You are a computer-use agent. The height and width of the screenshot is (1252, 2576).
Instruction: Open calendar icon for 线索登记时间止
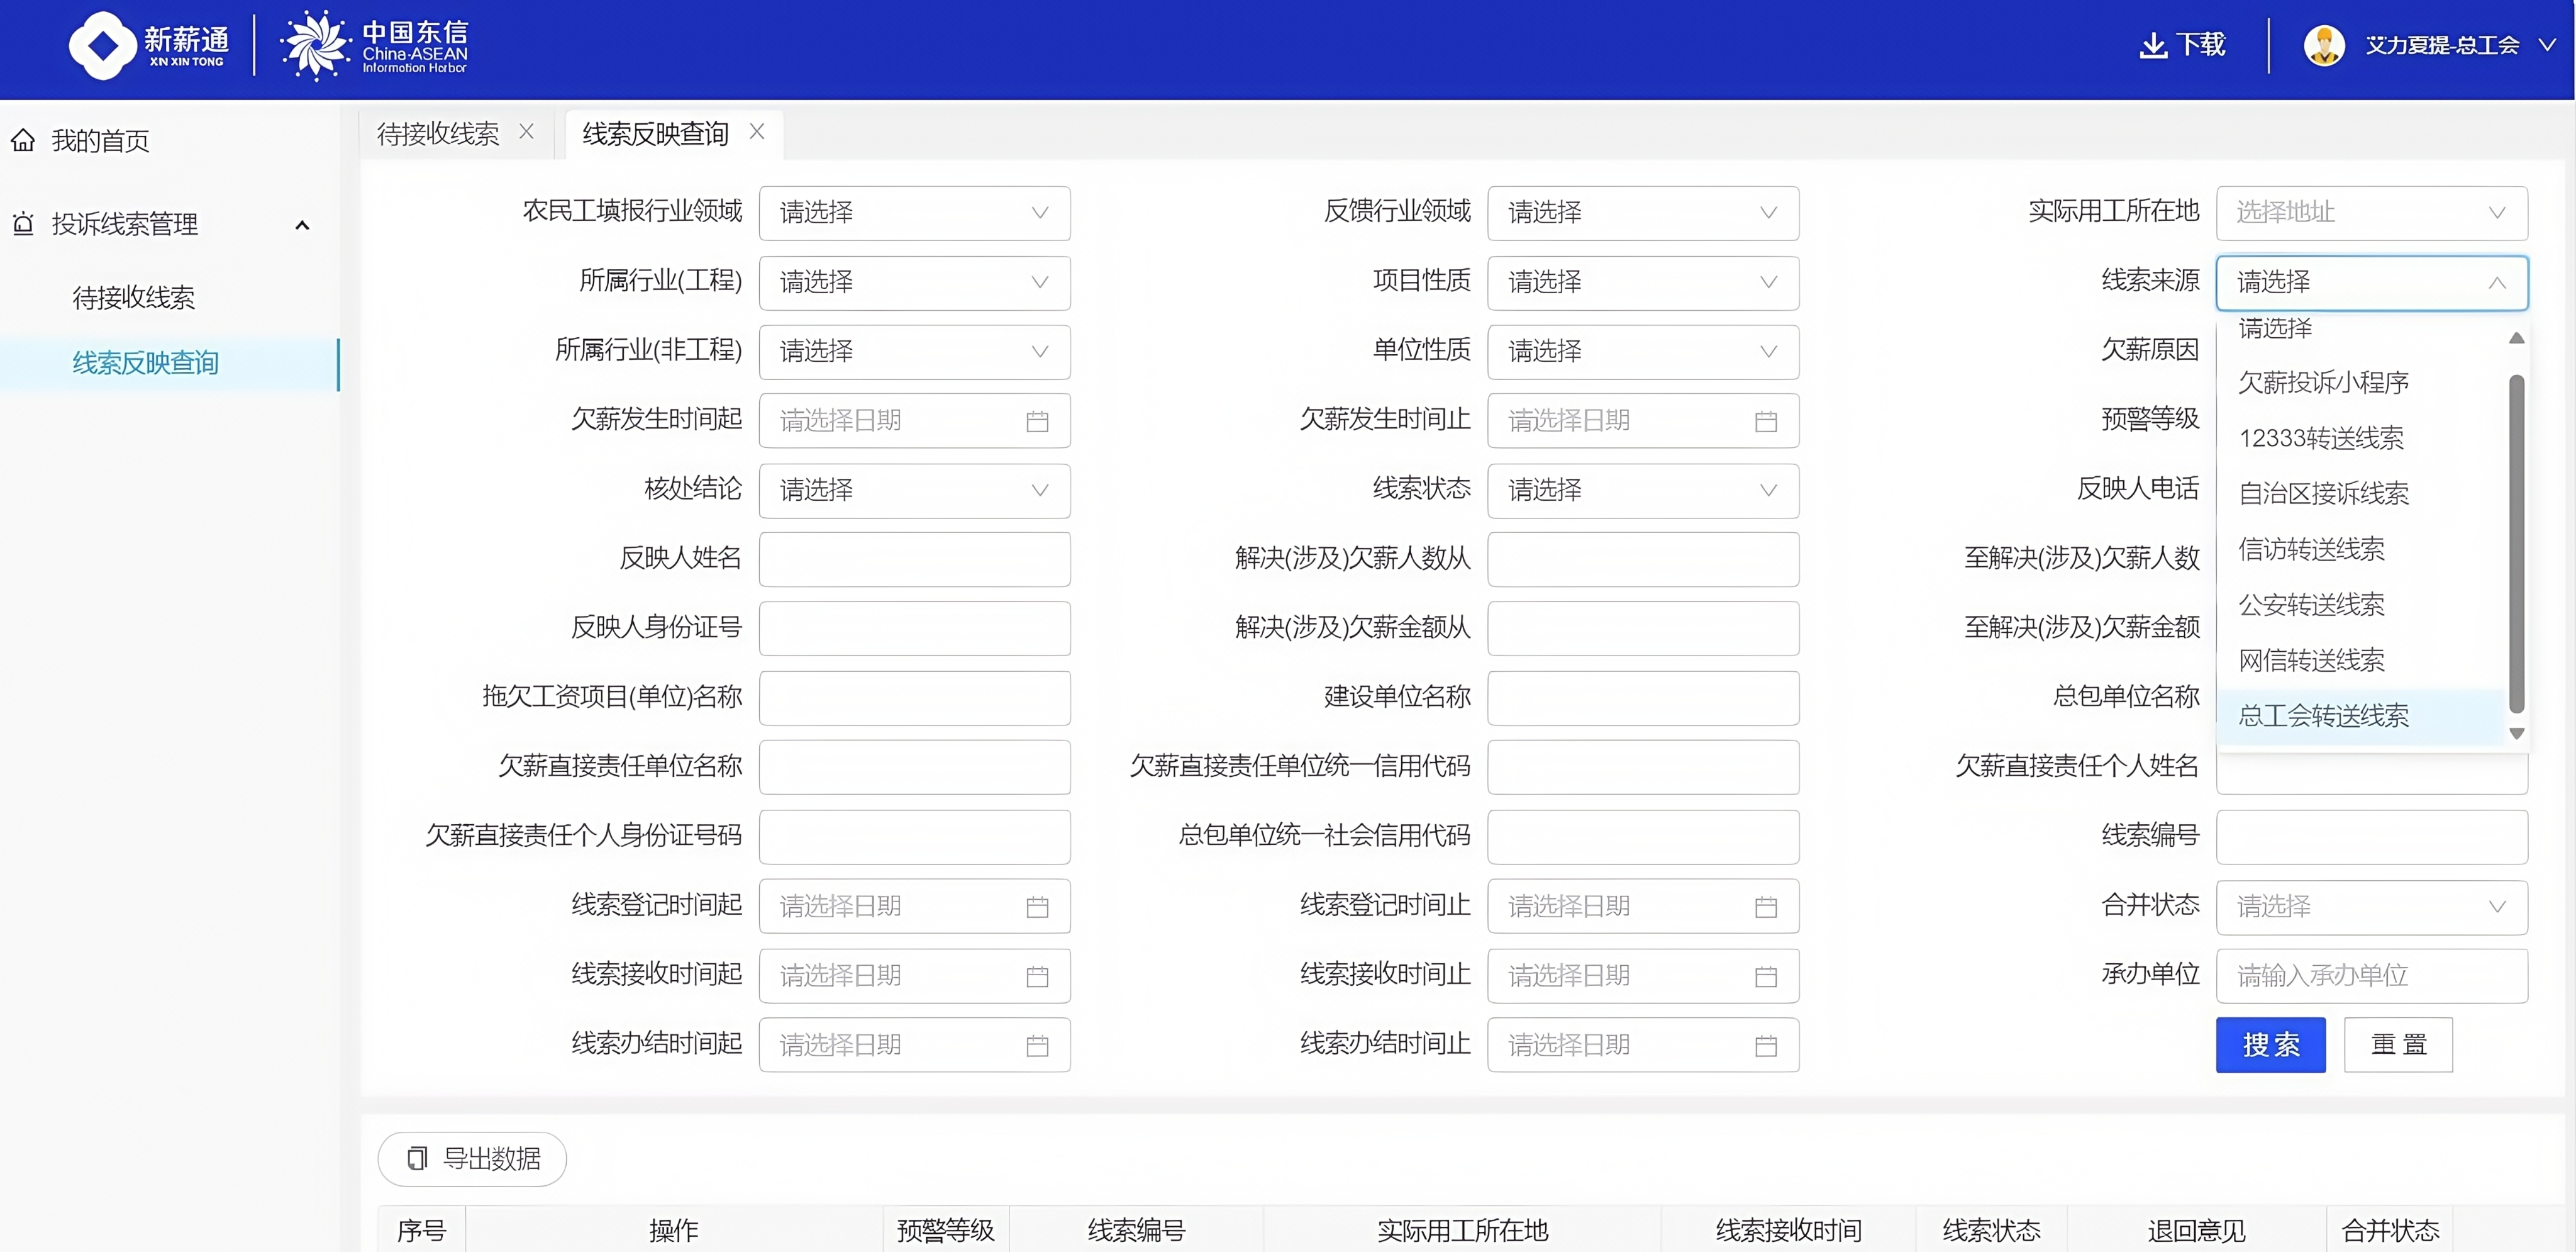[1765, 907]
